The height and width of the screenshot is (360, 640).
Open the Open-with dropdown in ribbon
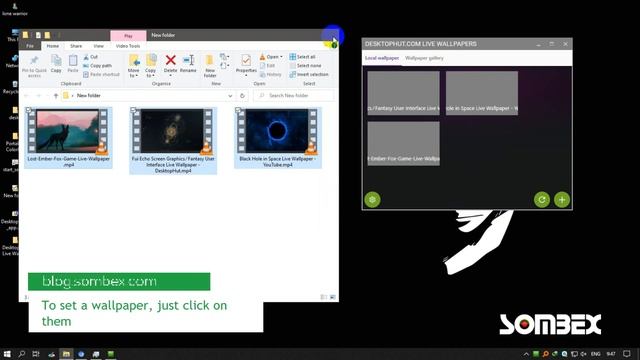pos(281,57)
